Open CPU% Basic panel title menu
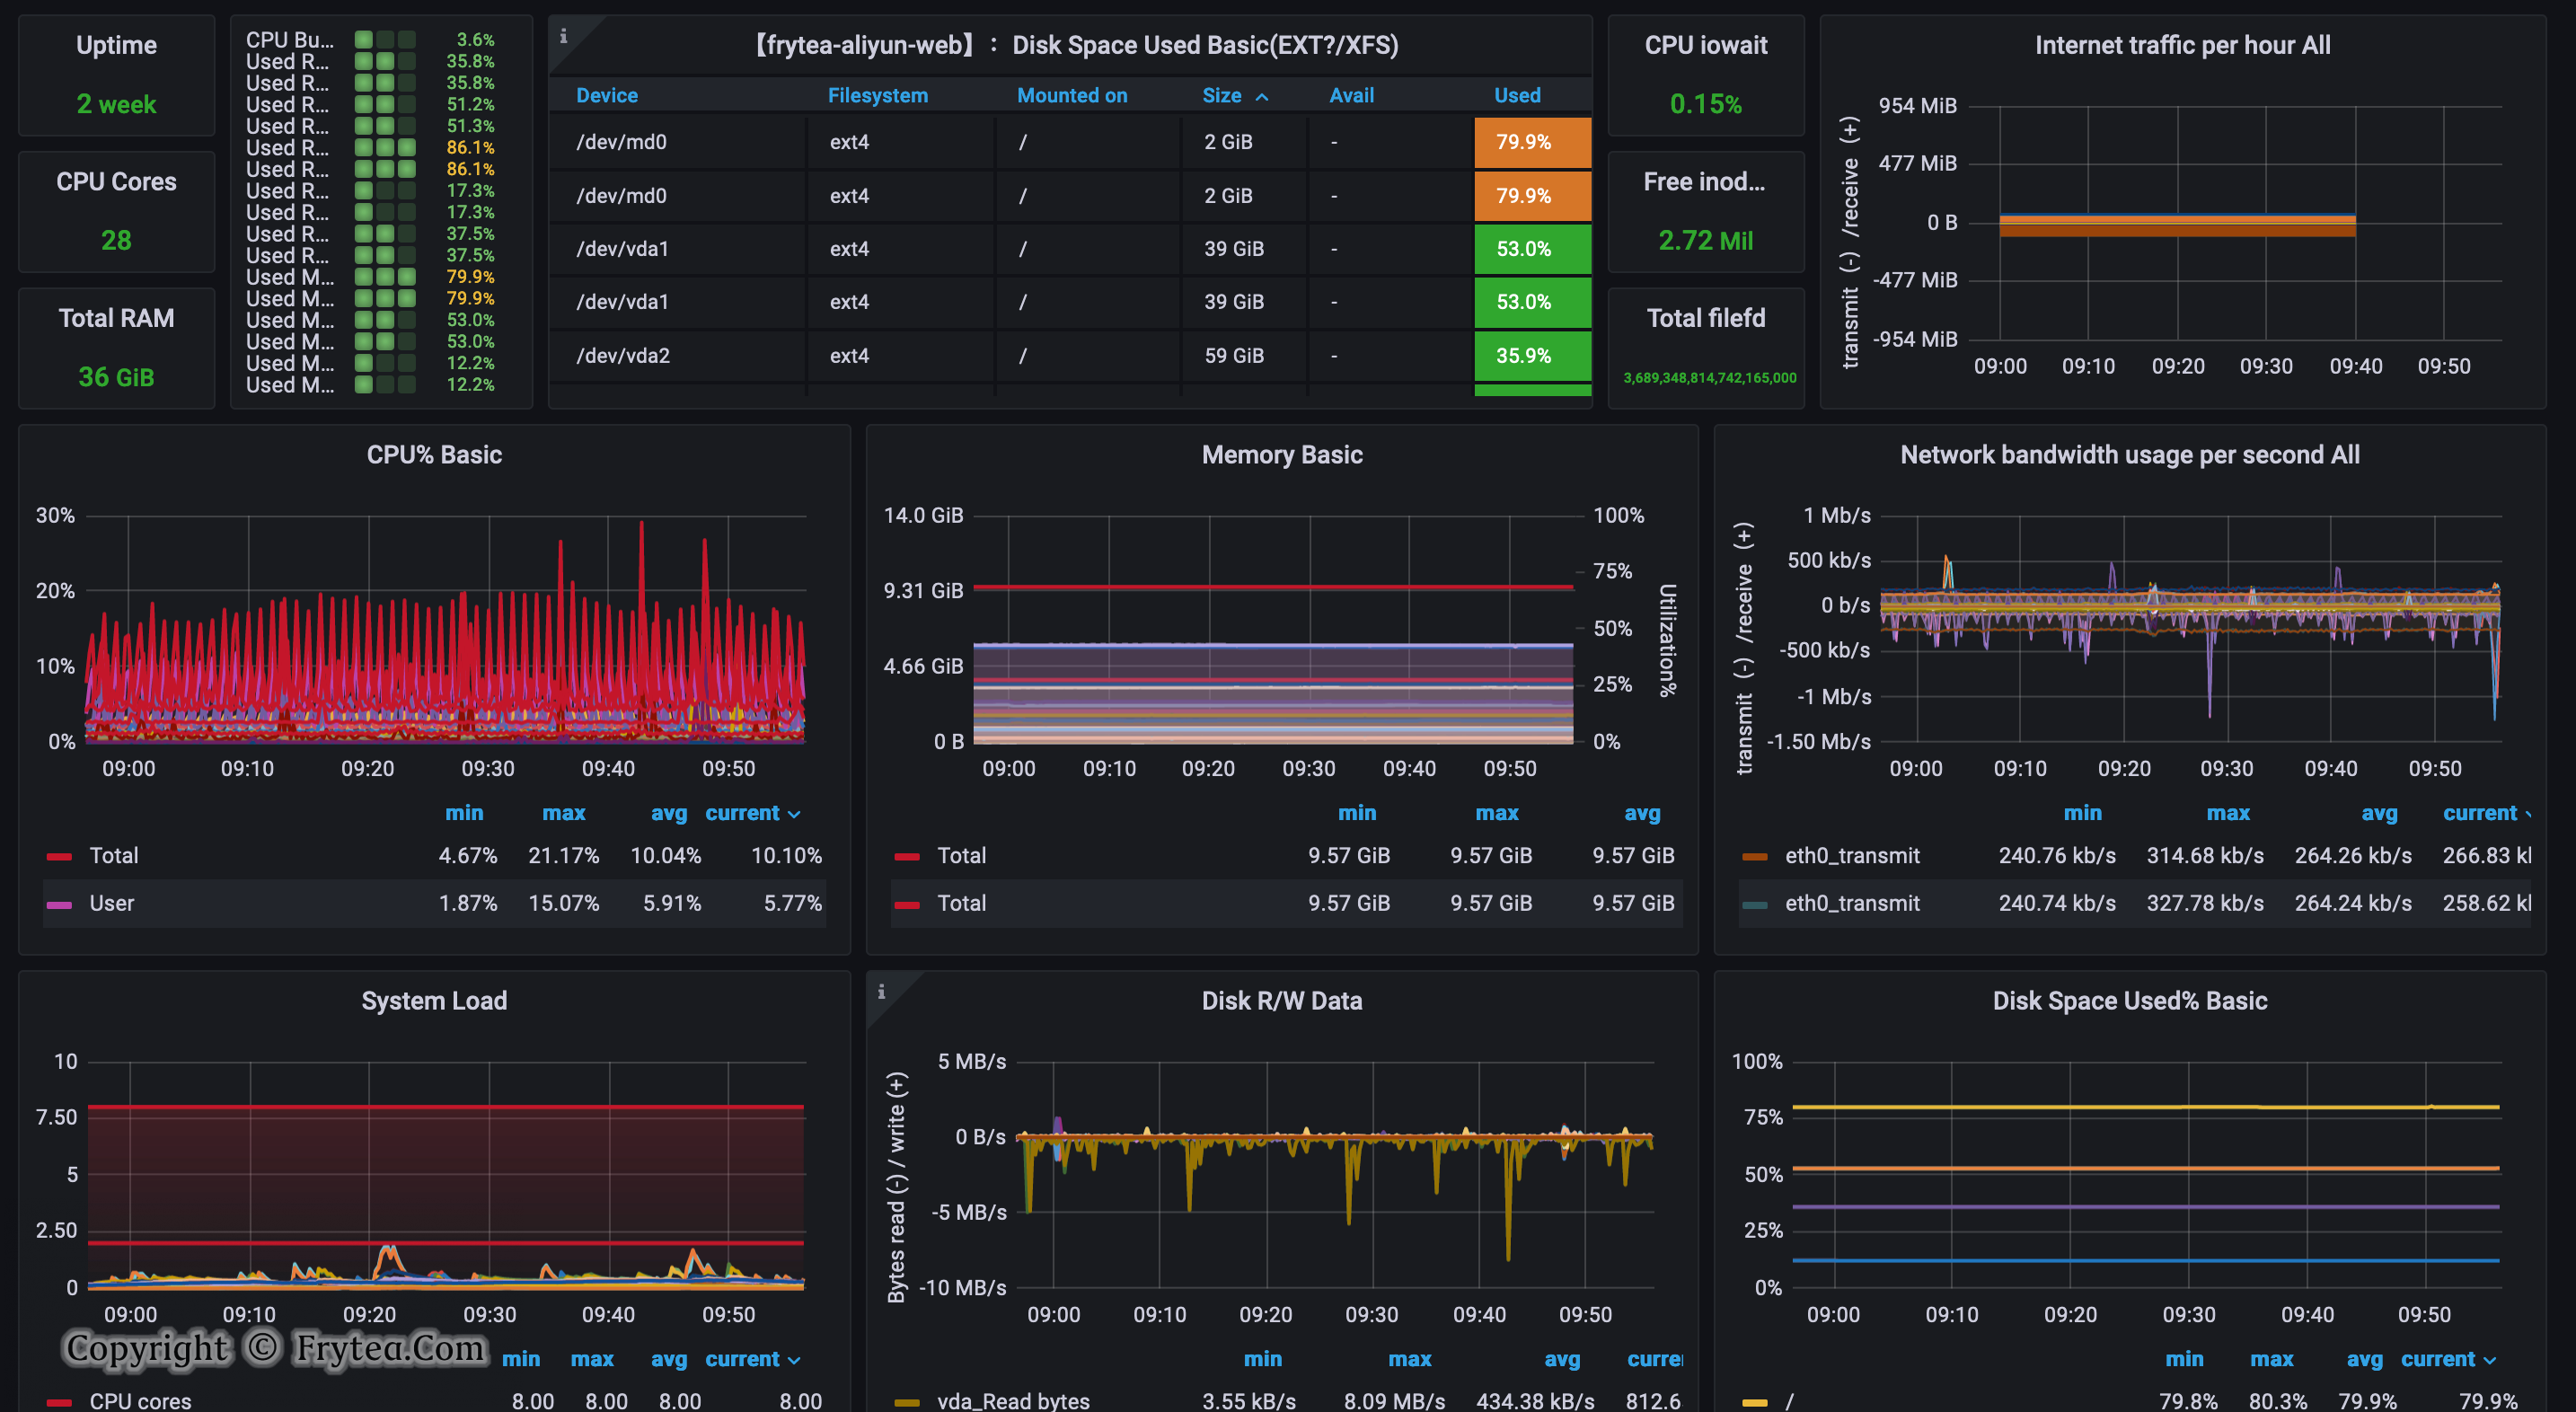 (434, 454)
